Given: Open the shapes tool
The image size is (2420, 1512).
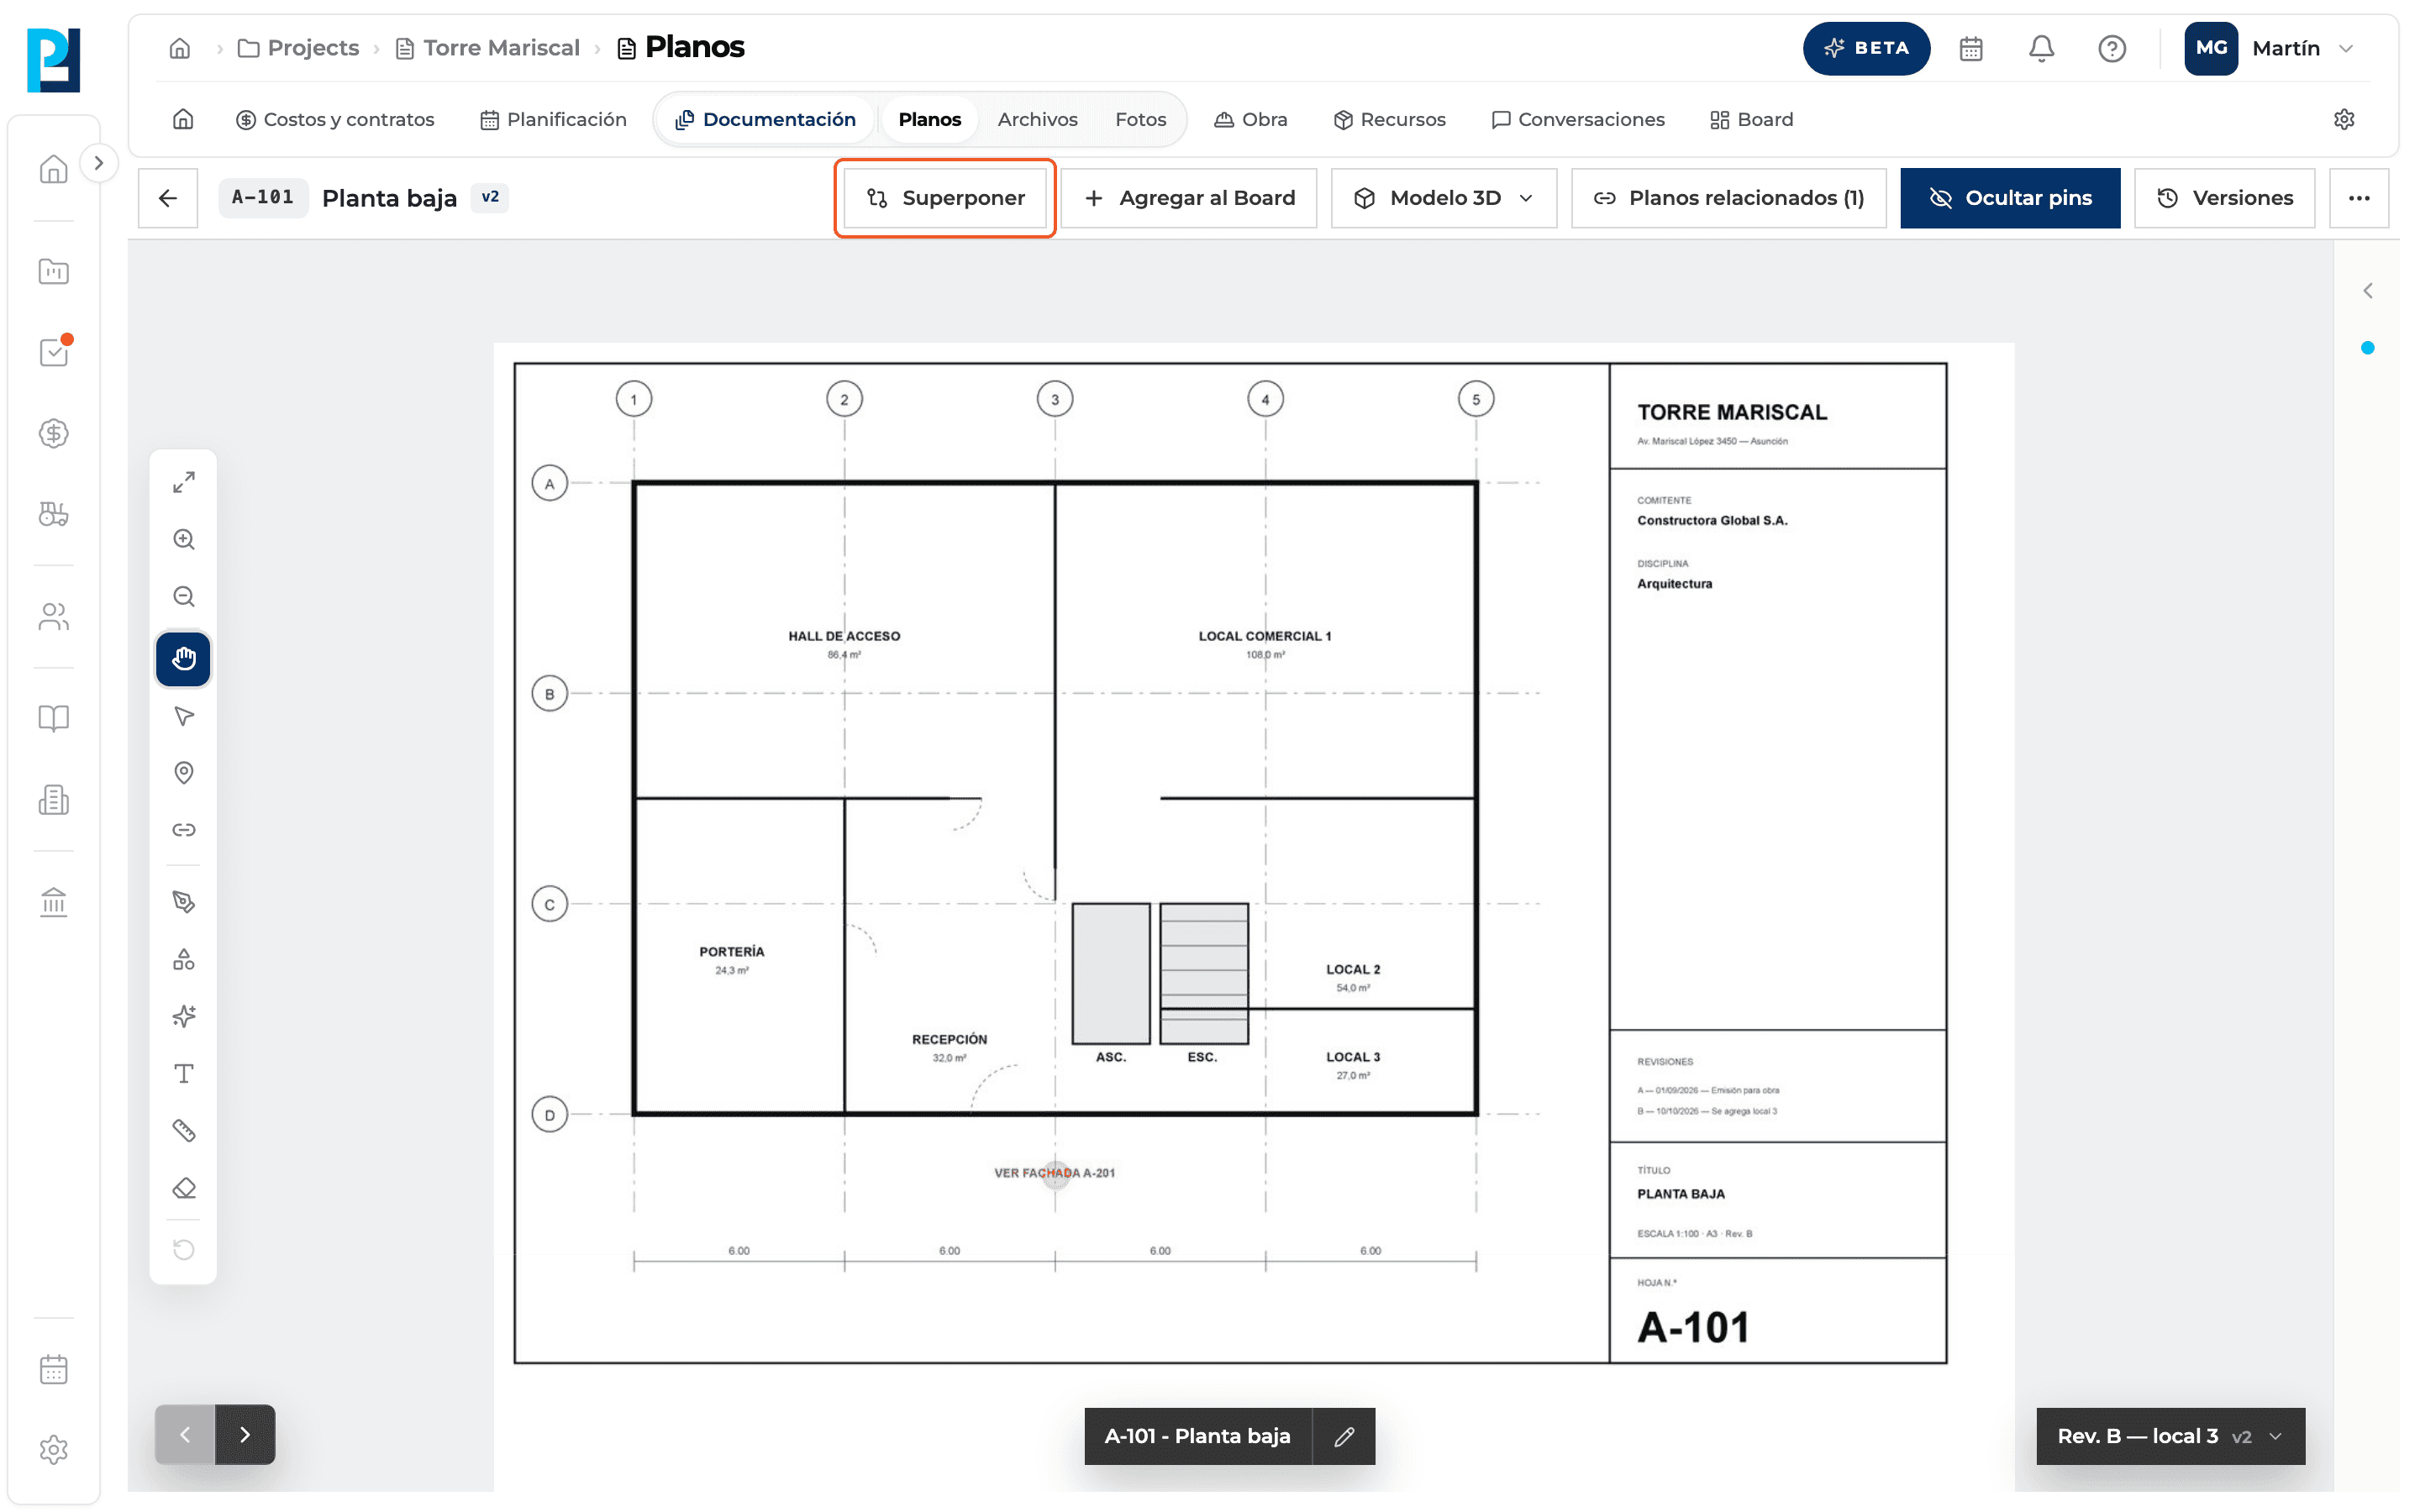Looking at the screenshot, I should pyautogui.click(x=184, y=959).
